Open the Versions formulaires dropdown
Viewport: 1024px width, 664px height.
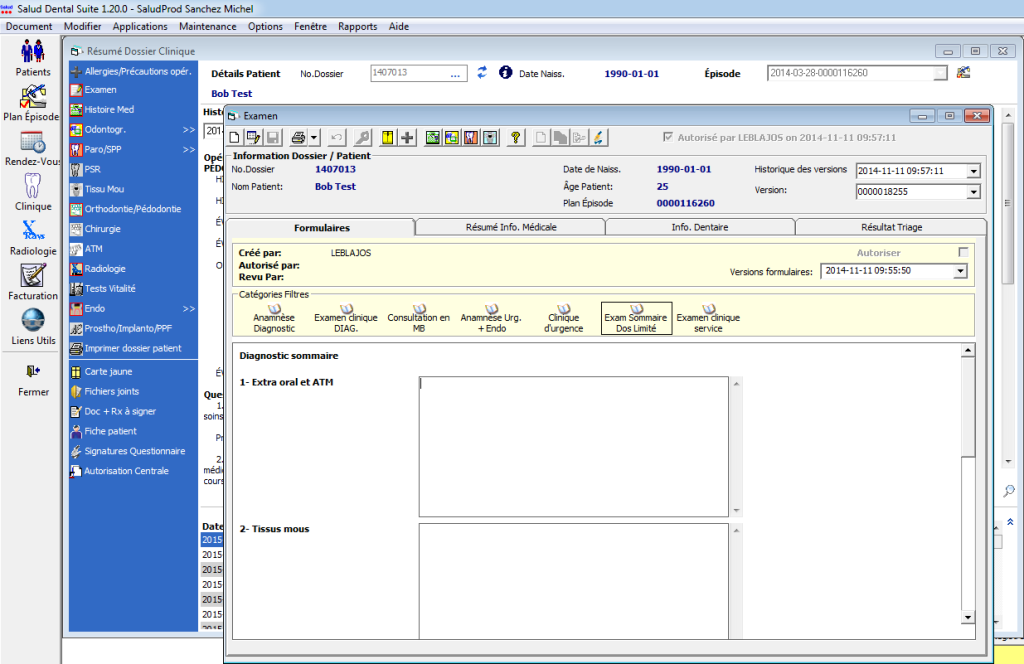[x=960, y=271]
